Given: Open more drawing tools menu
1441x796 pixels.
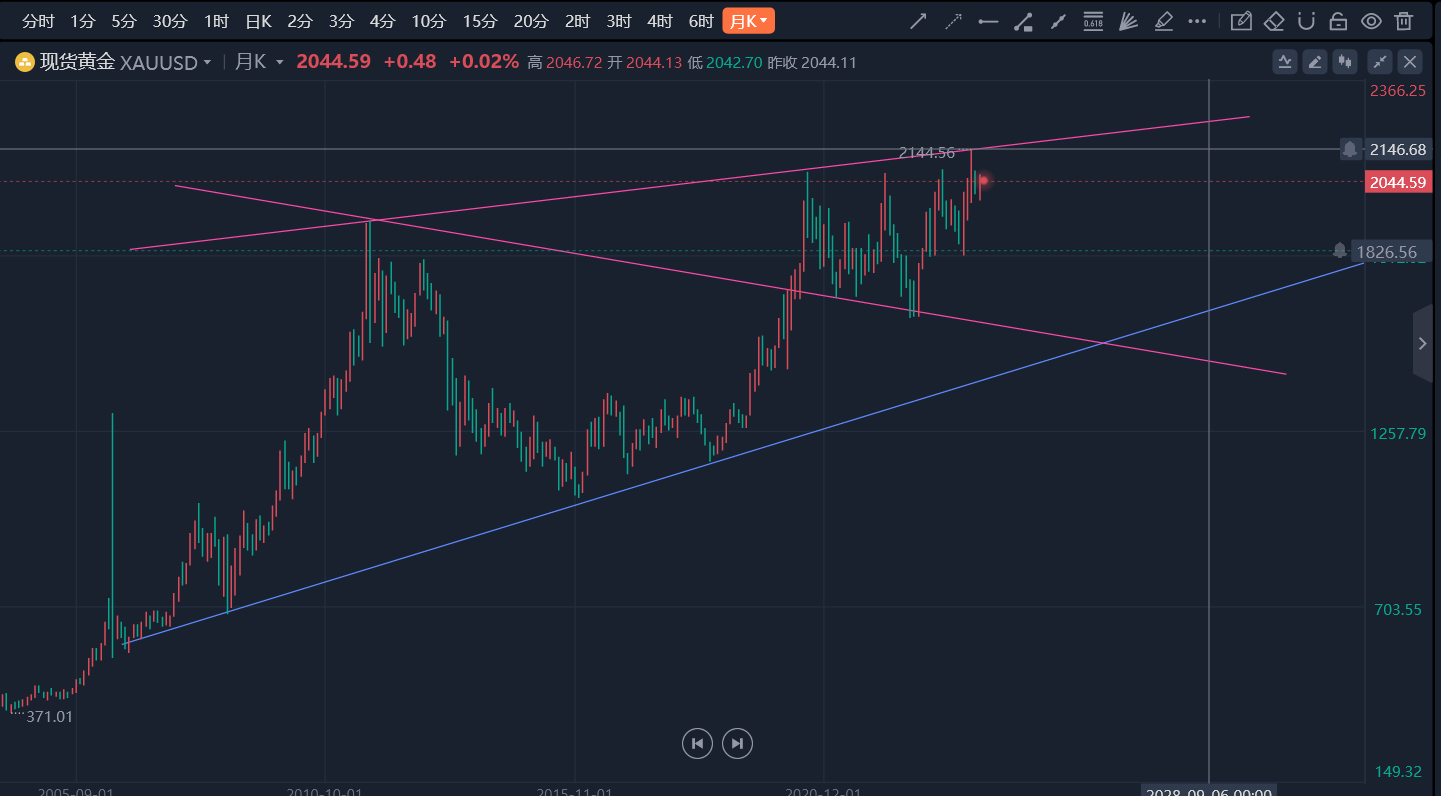Looking at the screenshot, I should click(x=1197, y=21).
